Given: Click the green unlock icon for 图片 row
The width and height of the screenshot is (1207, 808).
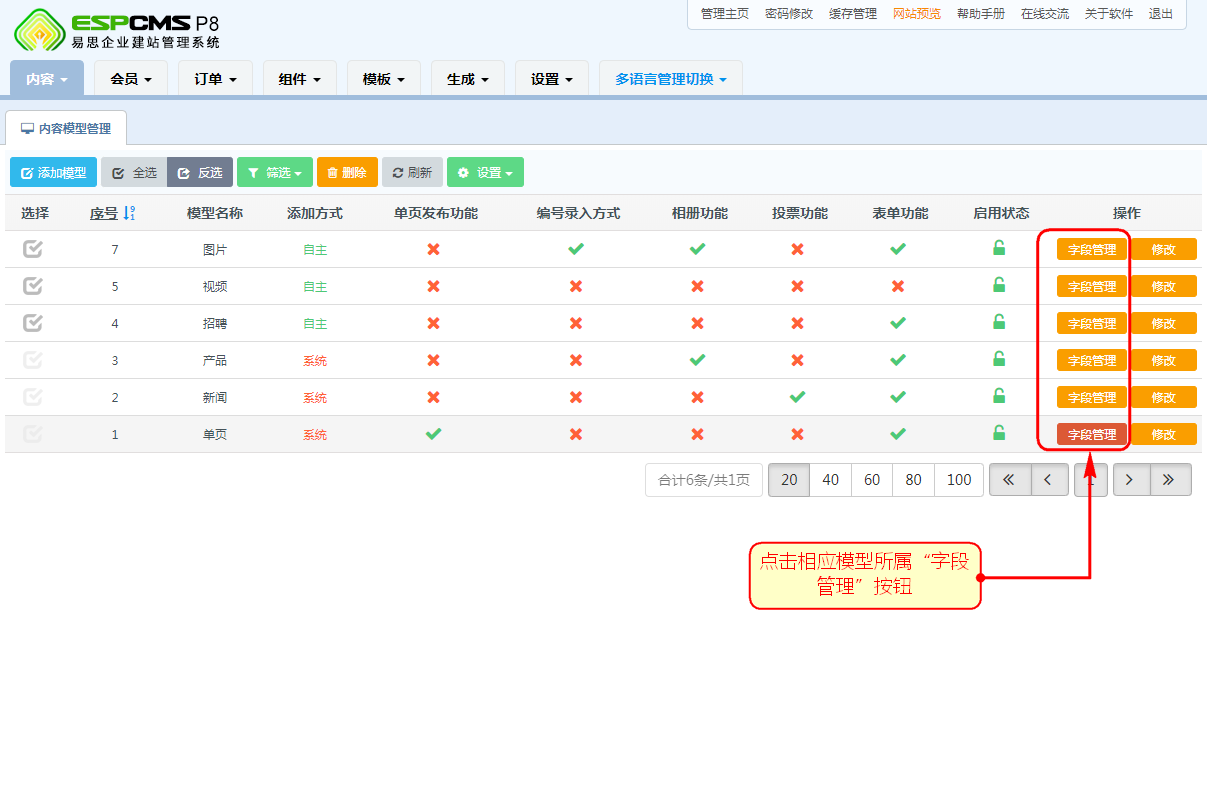Looking at the screenshot, I should (998, 248).
